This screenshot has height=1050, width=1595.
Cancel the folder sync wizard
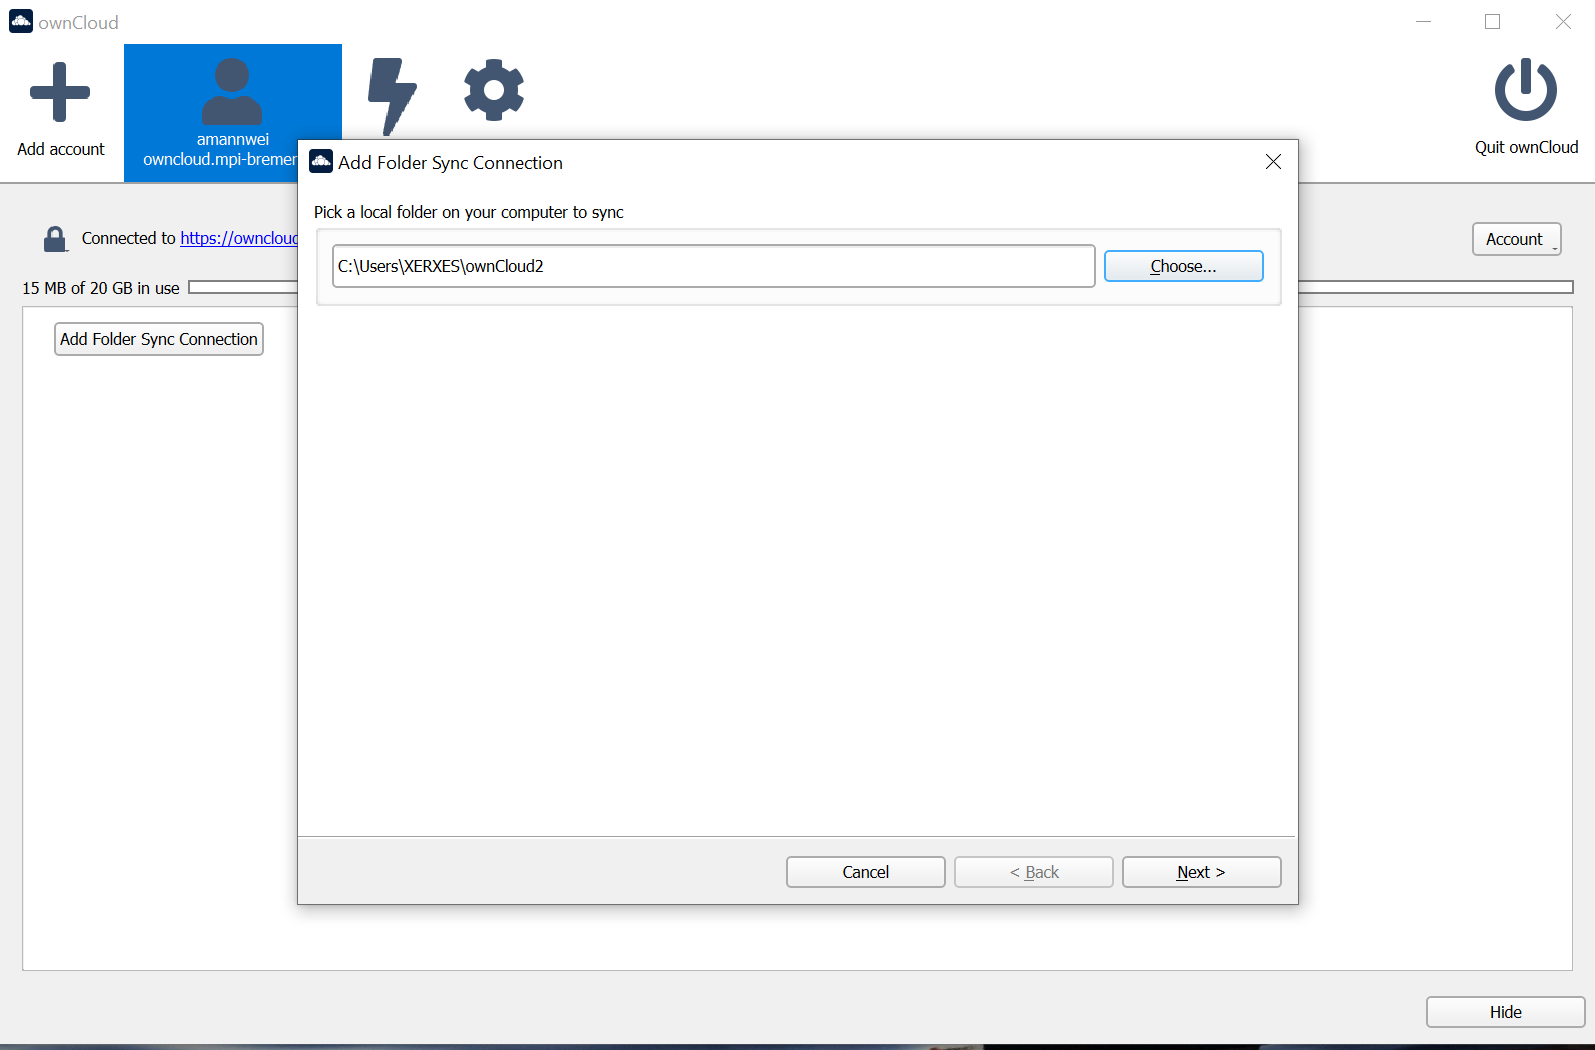[865, 872]
